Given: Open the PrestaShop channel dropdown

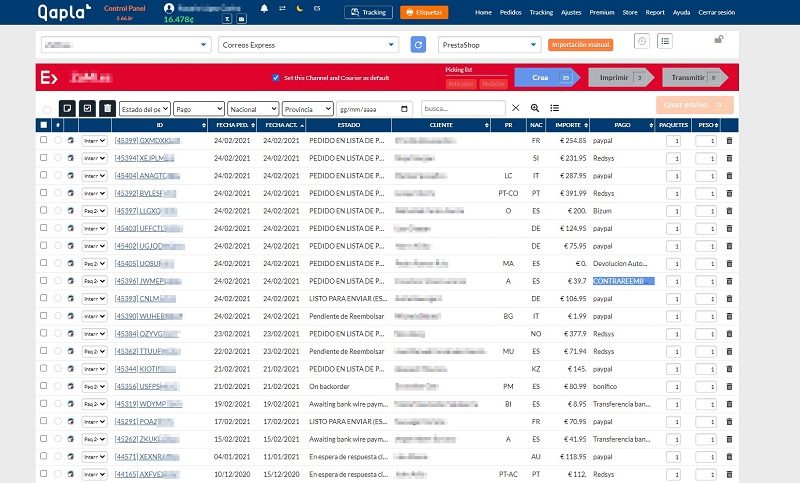Looking at the screenshot, I should pos(489,45).
